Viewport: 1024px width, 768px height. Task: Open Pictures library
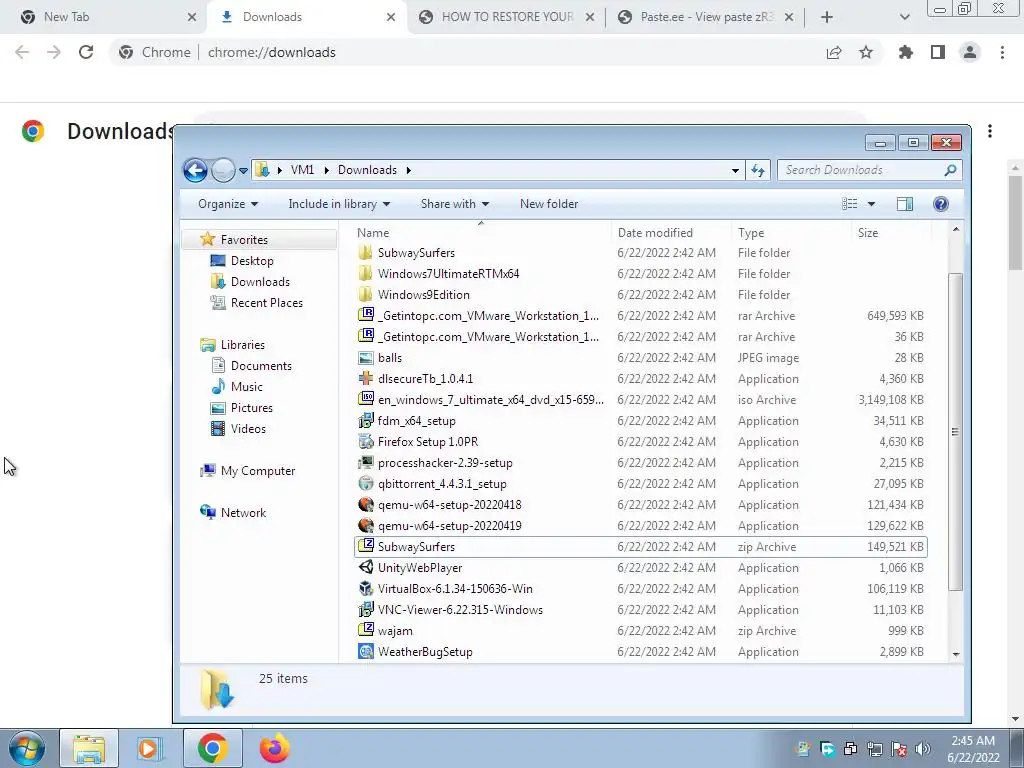pos(251,408)
